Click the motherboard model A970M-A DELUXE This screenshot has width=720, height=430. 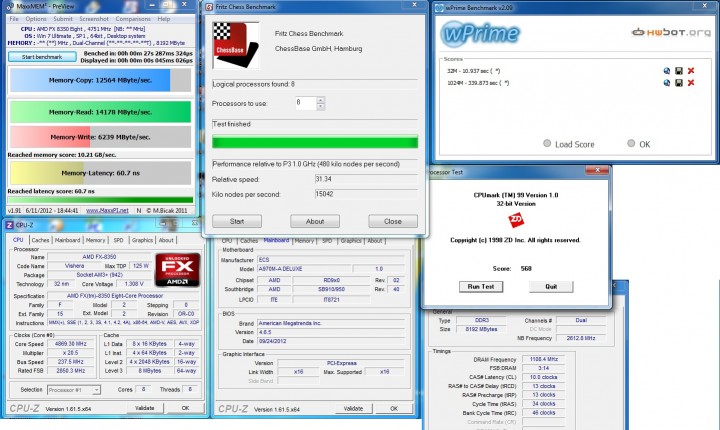pos(304,269)
